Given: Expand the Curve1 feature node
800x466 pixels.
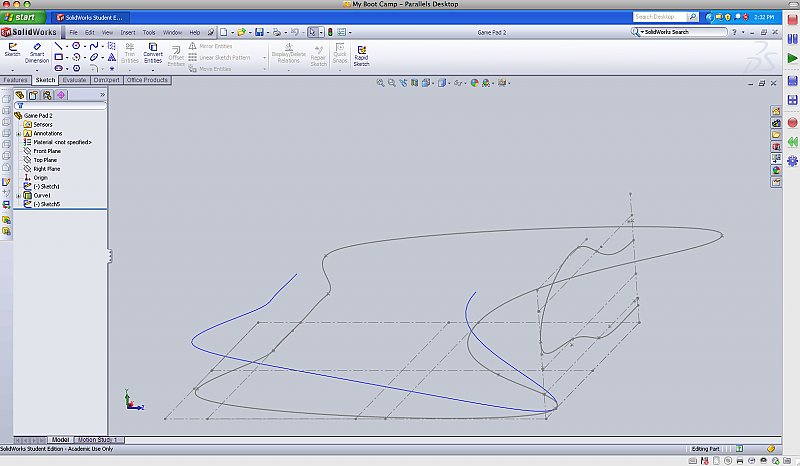Looking at the screenshot, I should (19, 195).
